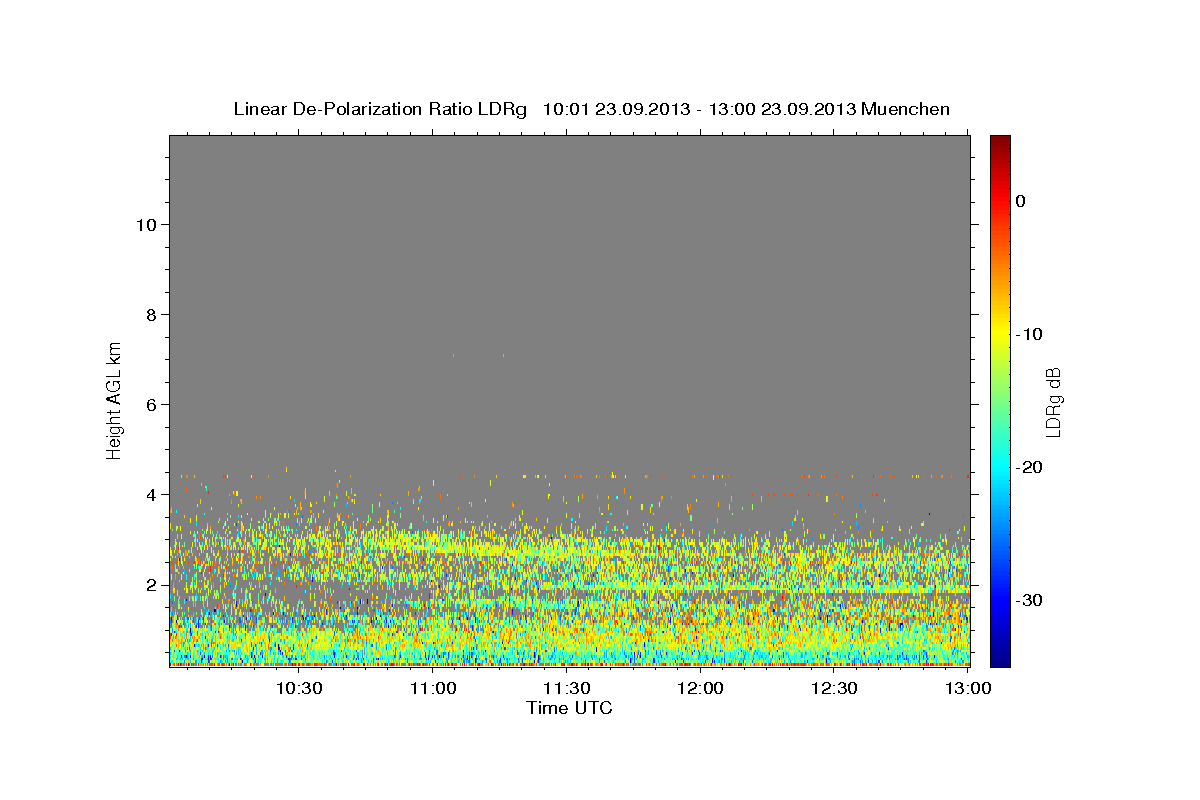Click the colorbar value -30
The image size is (1200, 800).
point(1029,600)
